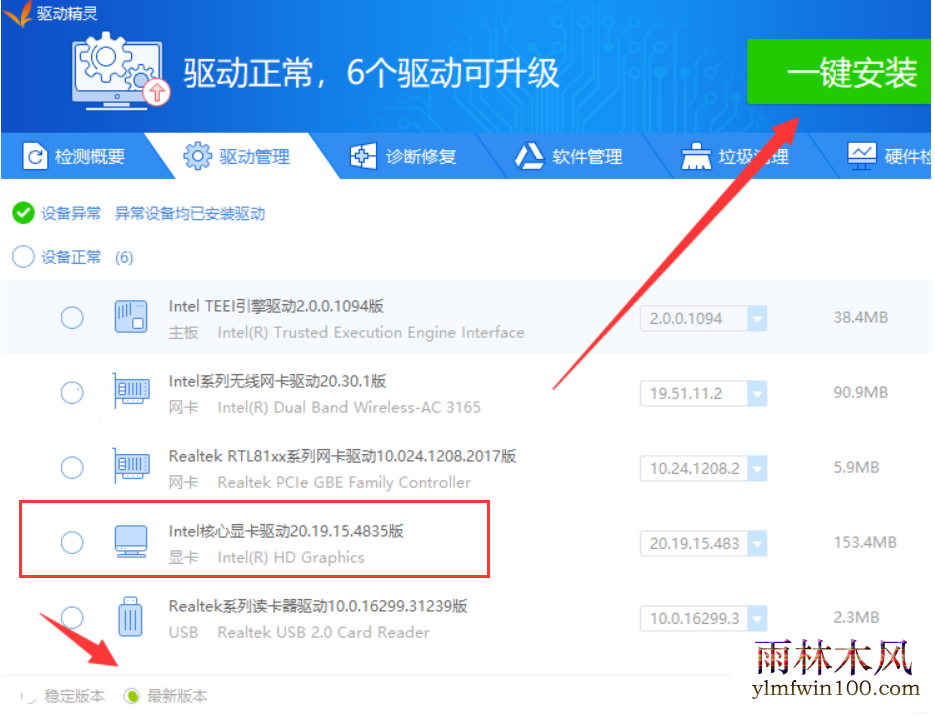Choose the 最新版本 radio option
Viewport: 935px width, 717px height.
pyautogui.click(x=131, y=696)
